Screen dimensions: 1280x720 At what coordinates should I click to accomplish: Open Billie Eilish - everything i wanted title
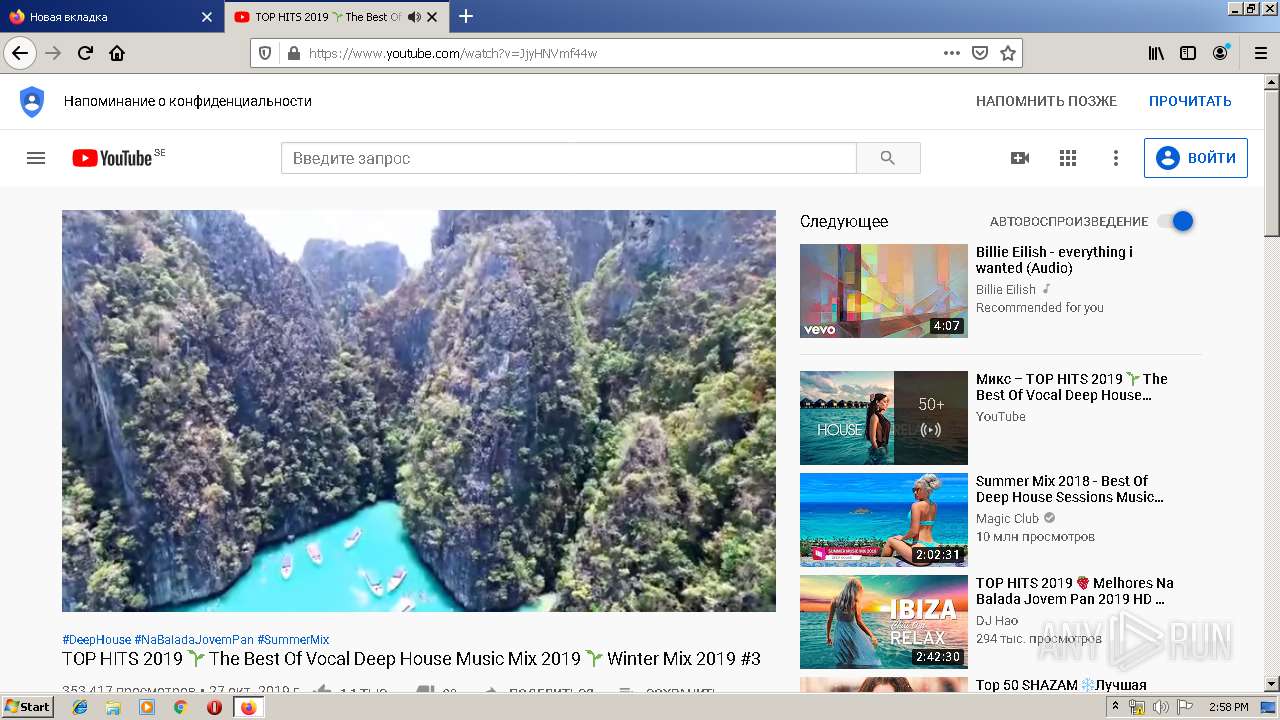(x=1054, y=260)
